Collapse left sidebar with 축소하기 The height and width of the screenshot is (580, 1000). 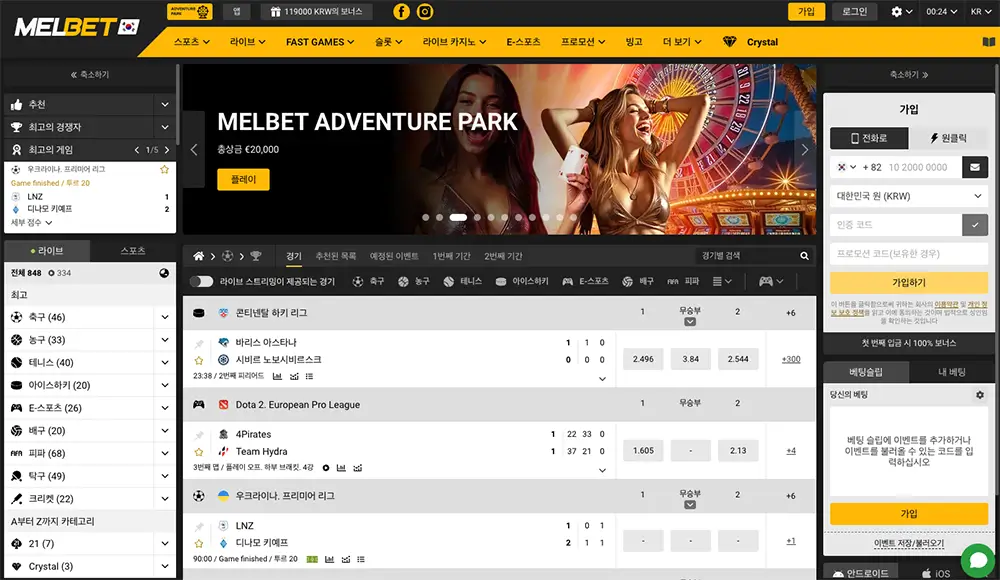tap(90, 75)
